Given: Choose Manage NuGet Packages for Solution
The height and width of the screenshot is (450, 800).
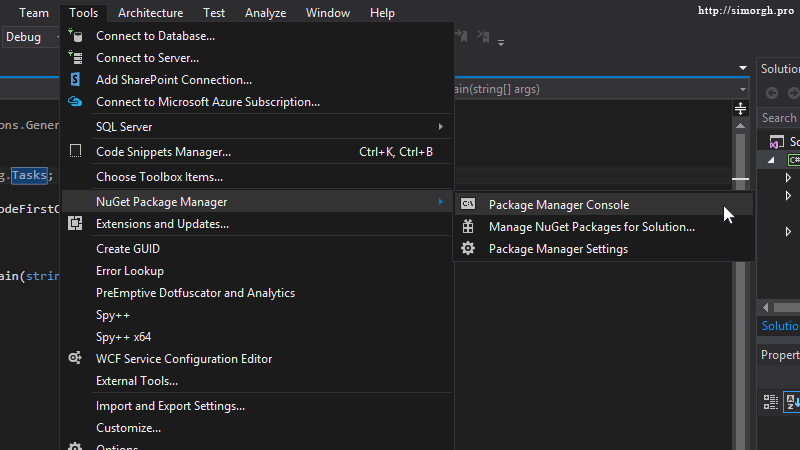Looking at the screenshot, I should tap(604, 227).
